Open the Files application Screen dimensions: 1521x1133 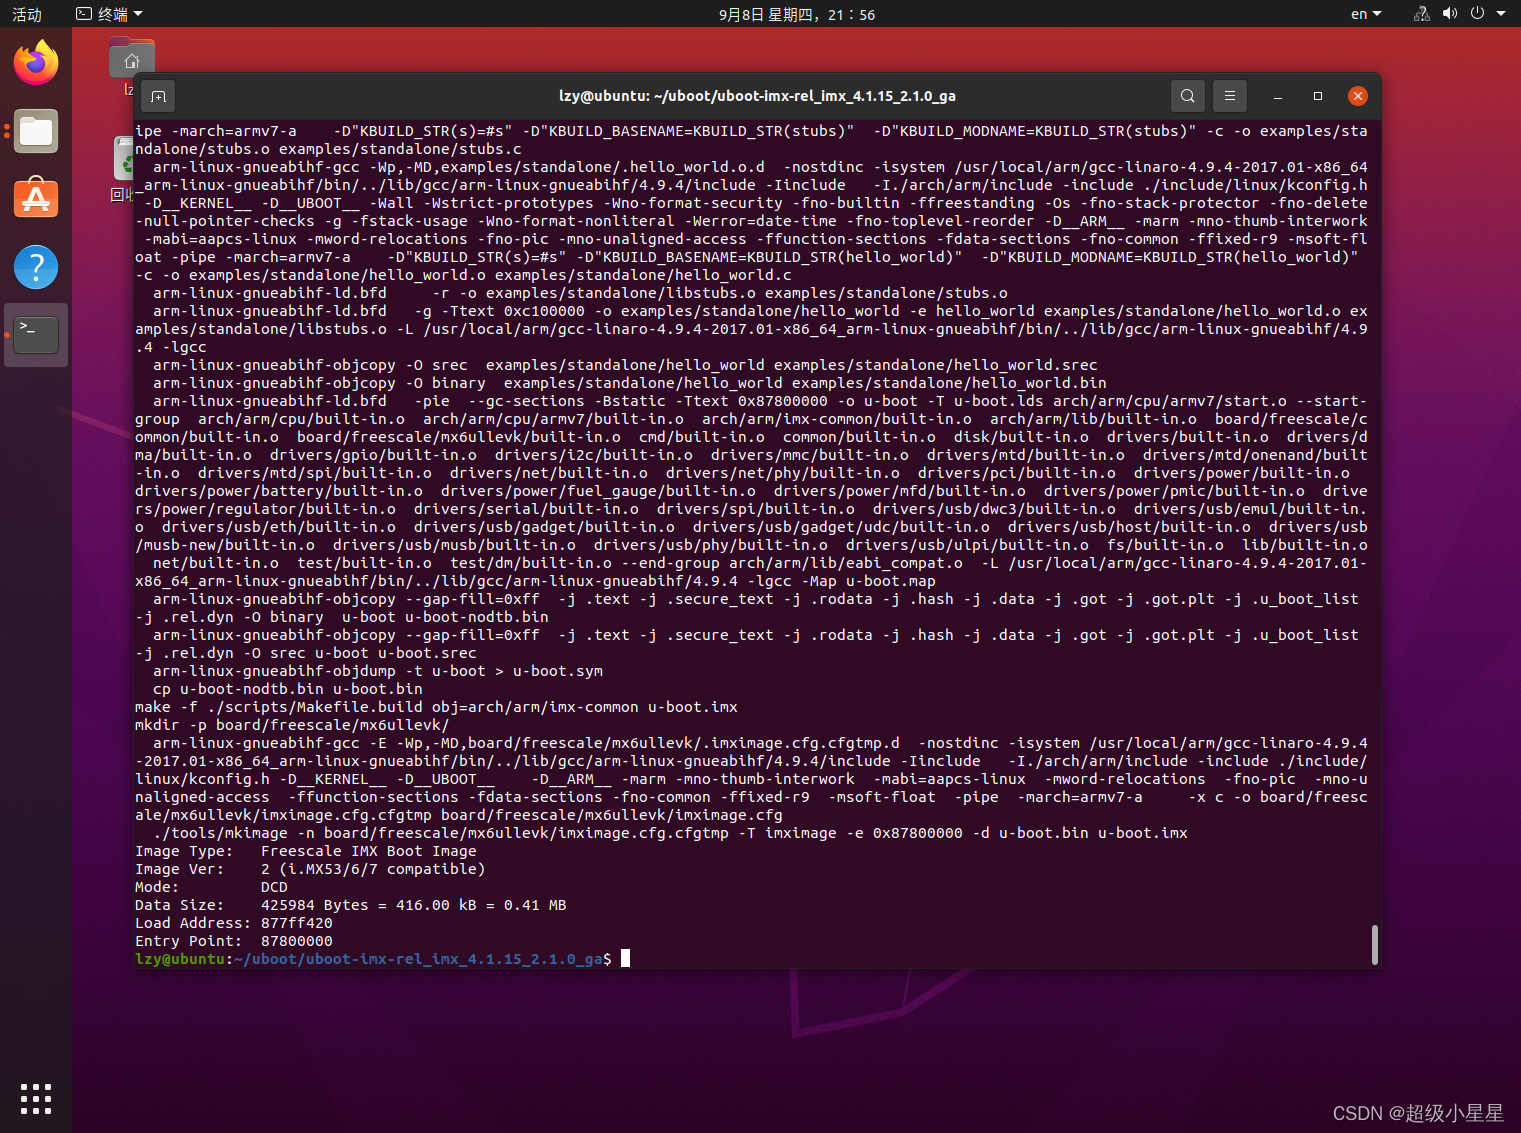click(36, 131)
